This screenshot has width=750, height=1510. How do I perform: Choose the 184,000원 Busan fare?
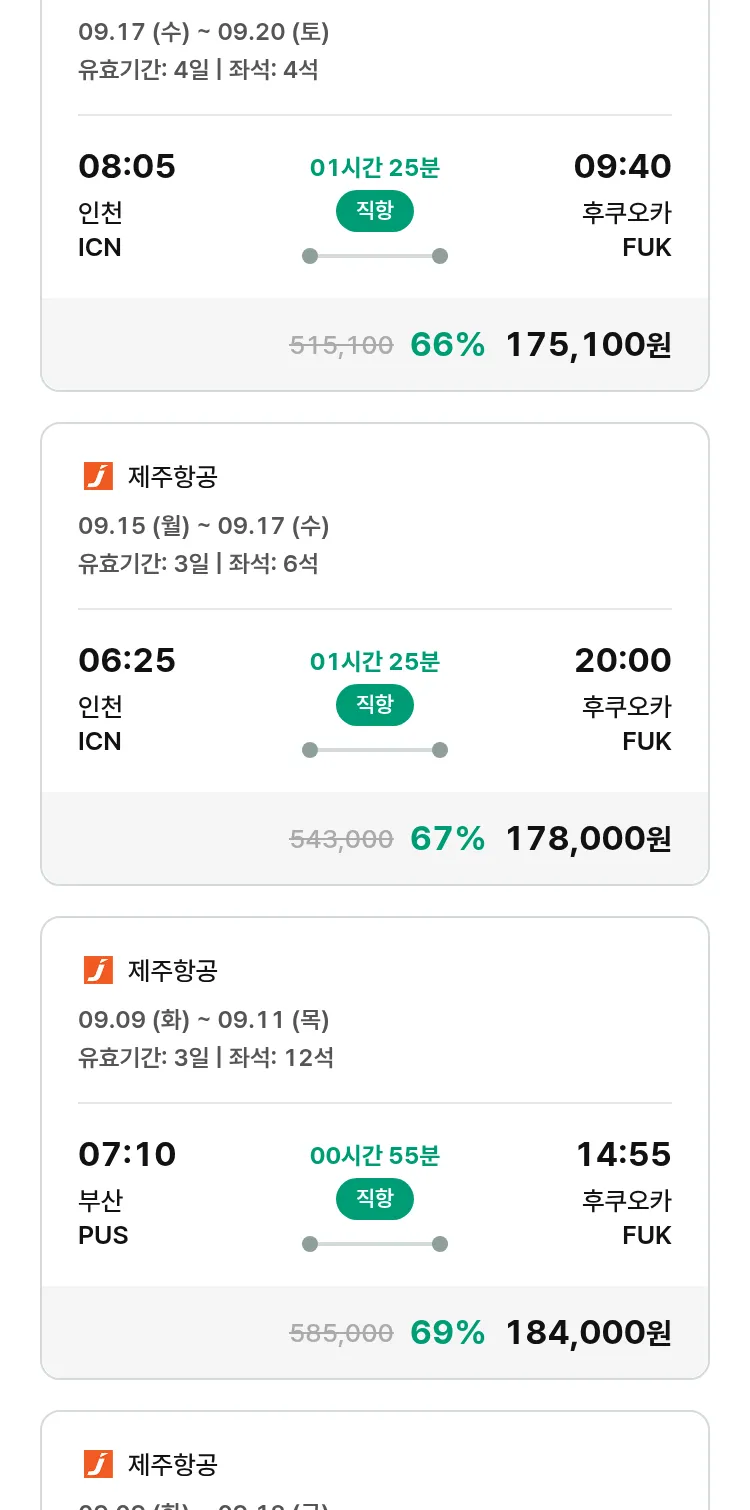click(x=588, y=1333)
